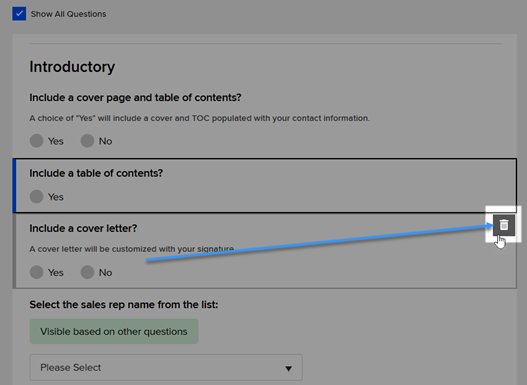Click the Show All Questions label text

(x=68, y=14)
